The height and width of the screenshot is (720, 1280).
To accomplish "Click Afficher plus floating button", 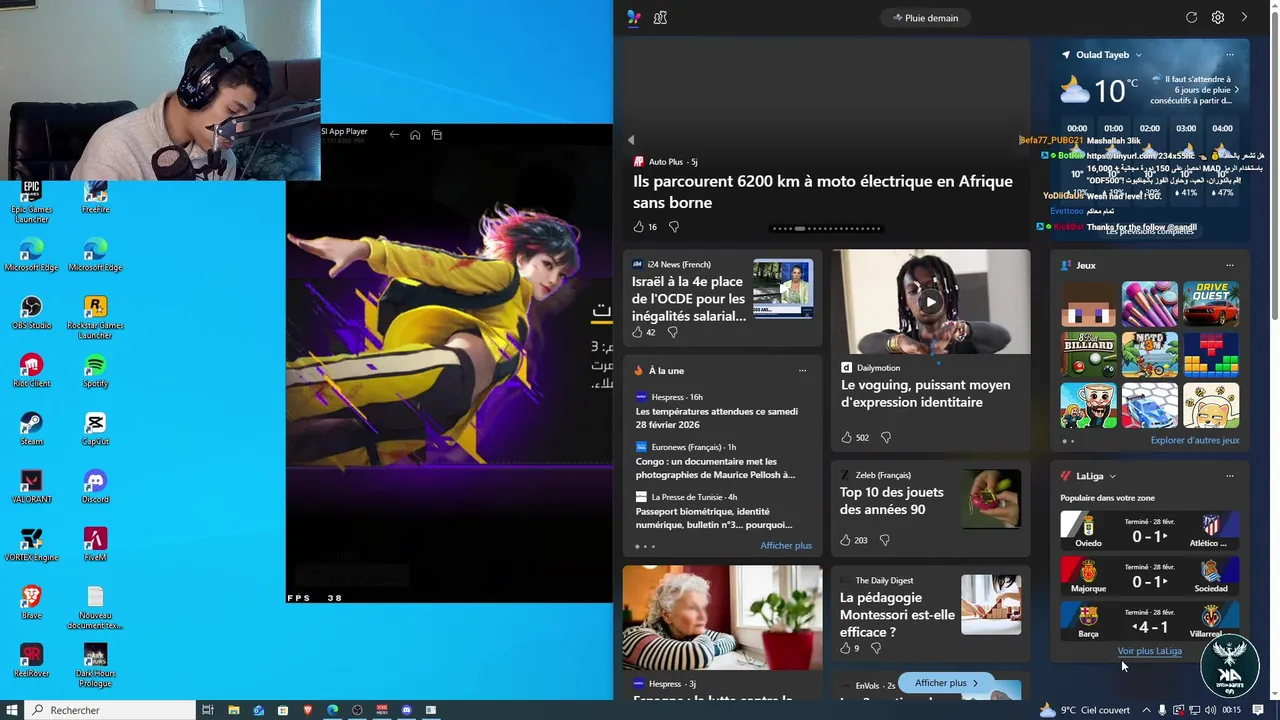I will (948, 683).
